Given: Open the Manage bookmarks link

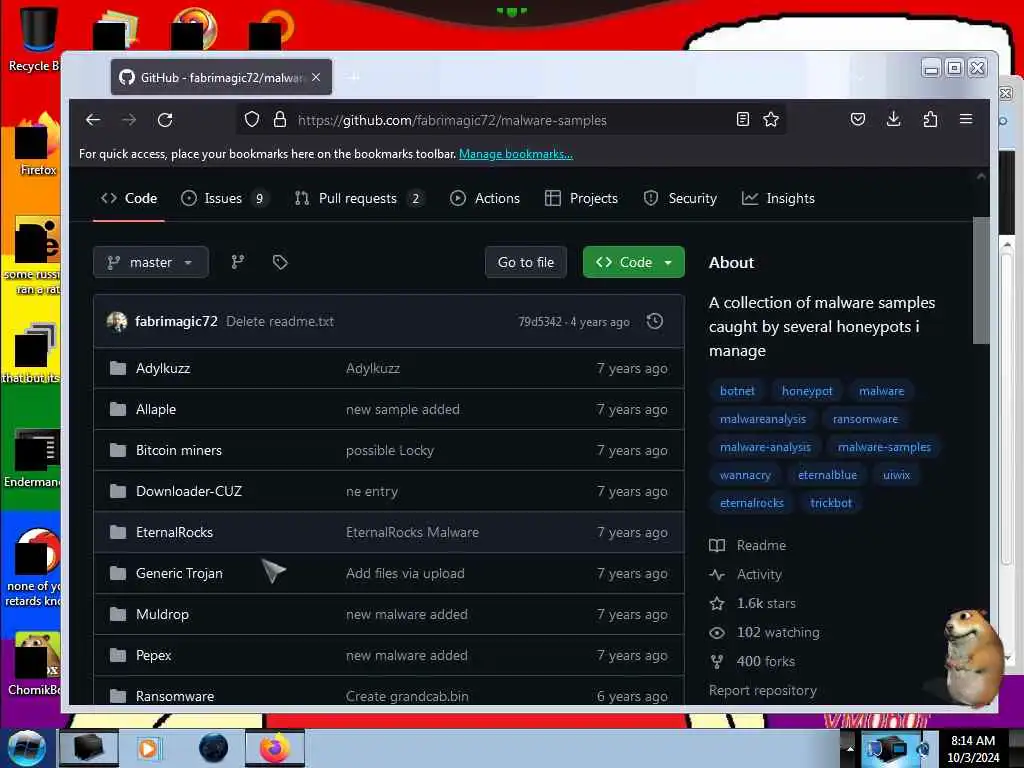Looking at the screenshot, I should (x=516, y=154).
